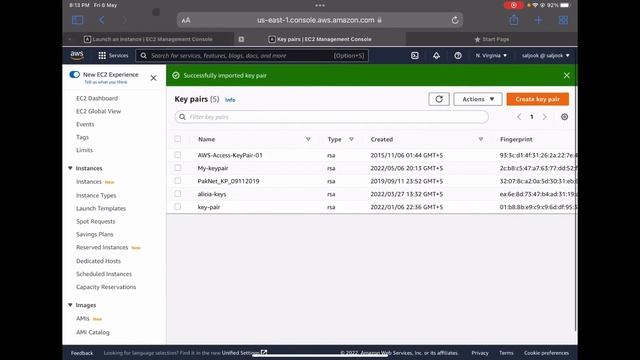The width and height of the screenshot is (640, 360).
Task: Open the Info link beside Key pairs
Action: pyautogui.click(x=230, y=100)
